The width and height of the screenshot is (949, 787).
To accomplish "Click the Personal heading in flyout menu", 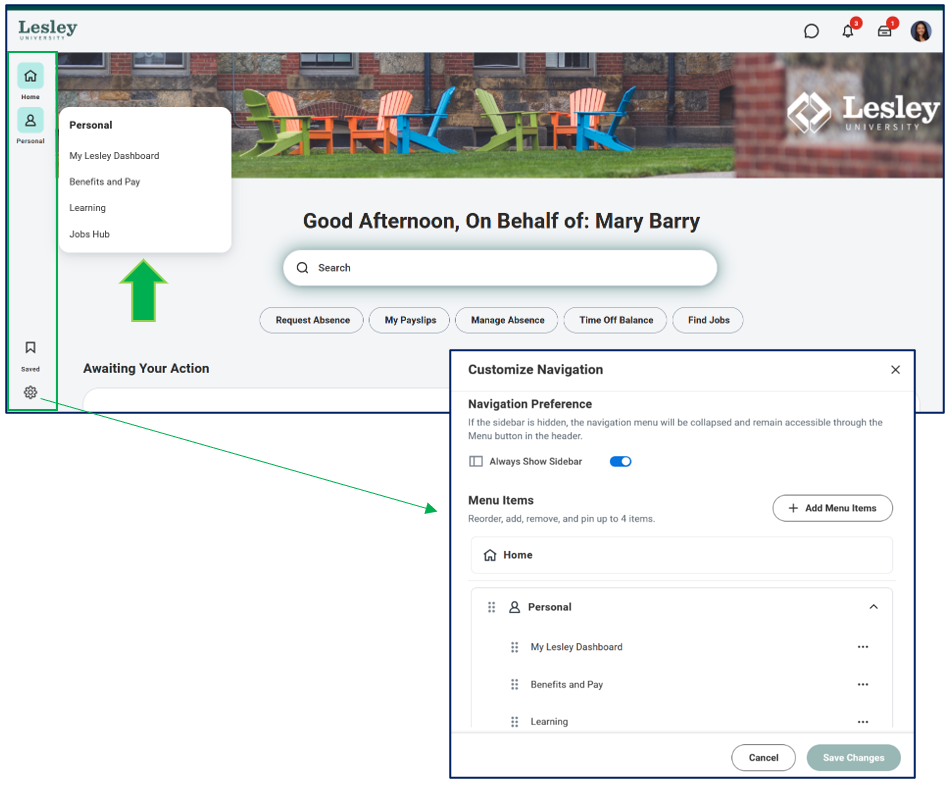I will coord(91,125).
